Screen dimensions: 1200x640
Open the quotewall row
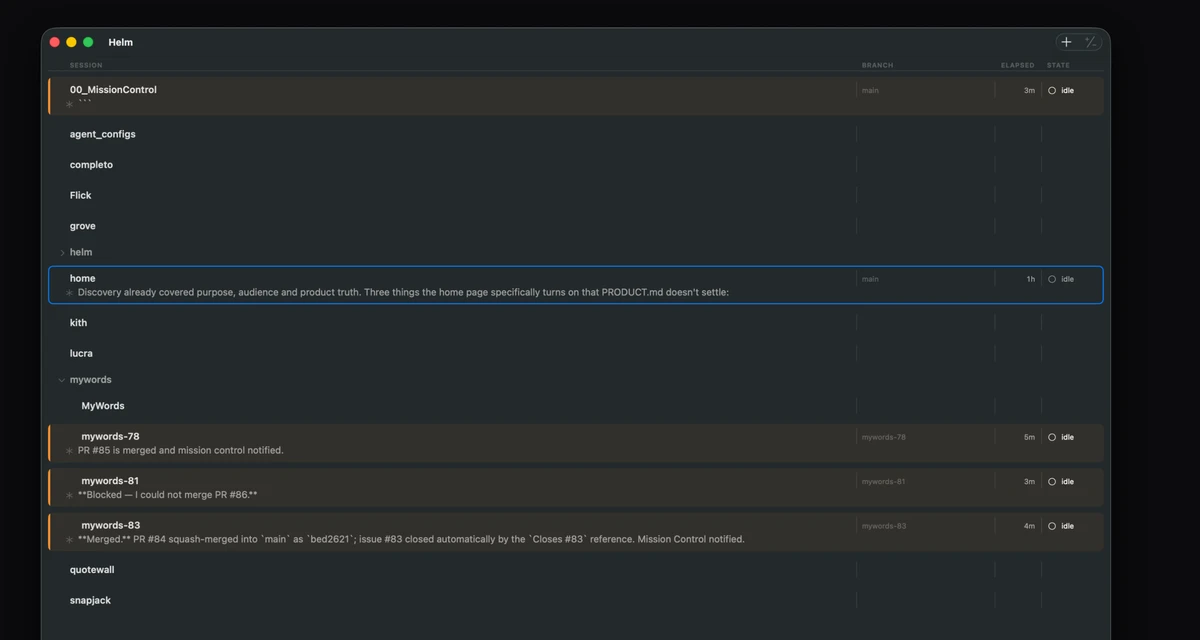(576, 570)
